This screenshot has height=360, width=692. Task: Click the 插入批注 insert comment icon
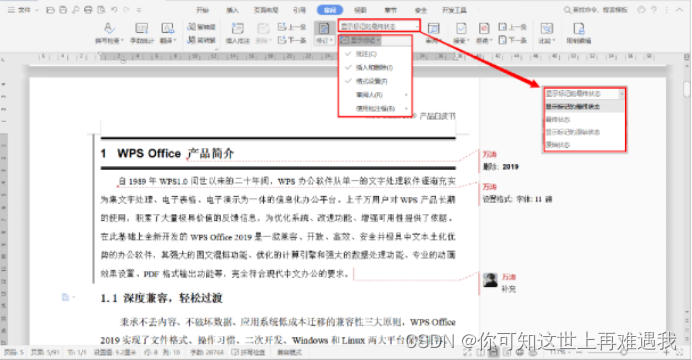(x=238, y=29)
